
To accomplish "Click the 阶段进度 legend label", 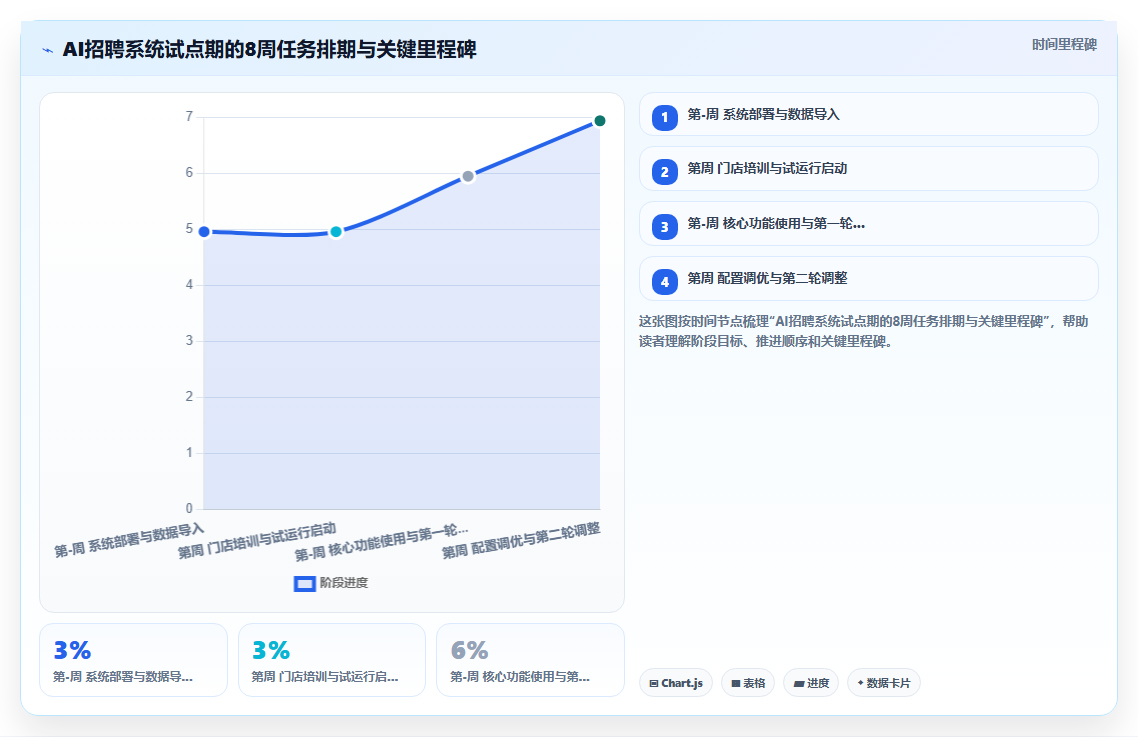I will [344, 583].
